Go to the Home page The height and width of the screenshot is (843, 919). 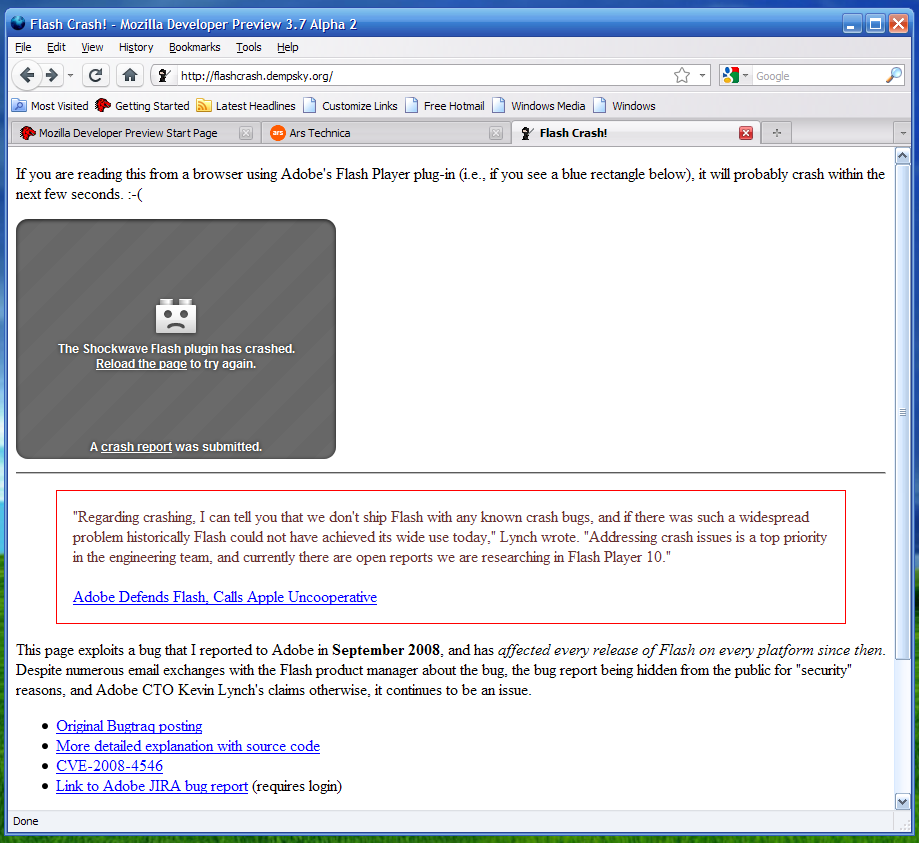(130, 75)
